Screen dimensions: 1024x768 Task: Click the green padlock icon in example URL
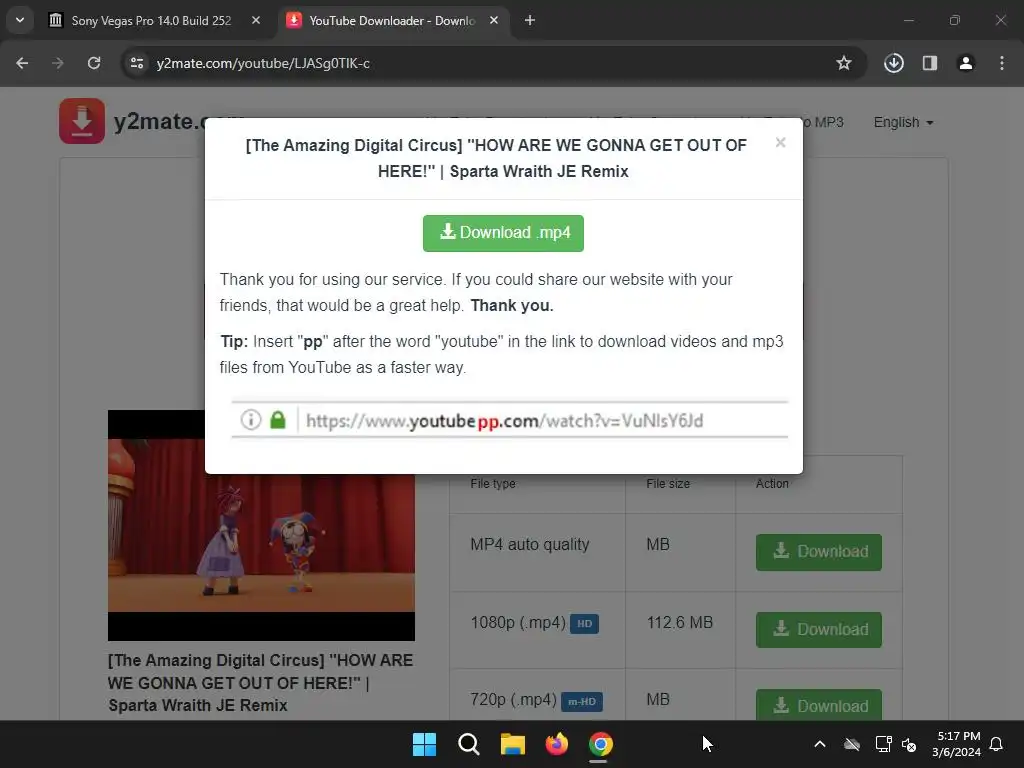click(x=278, y=420)
